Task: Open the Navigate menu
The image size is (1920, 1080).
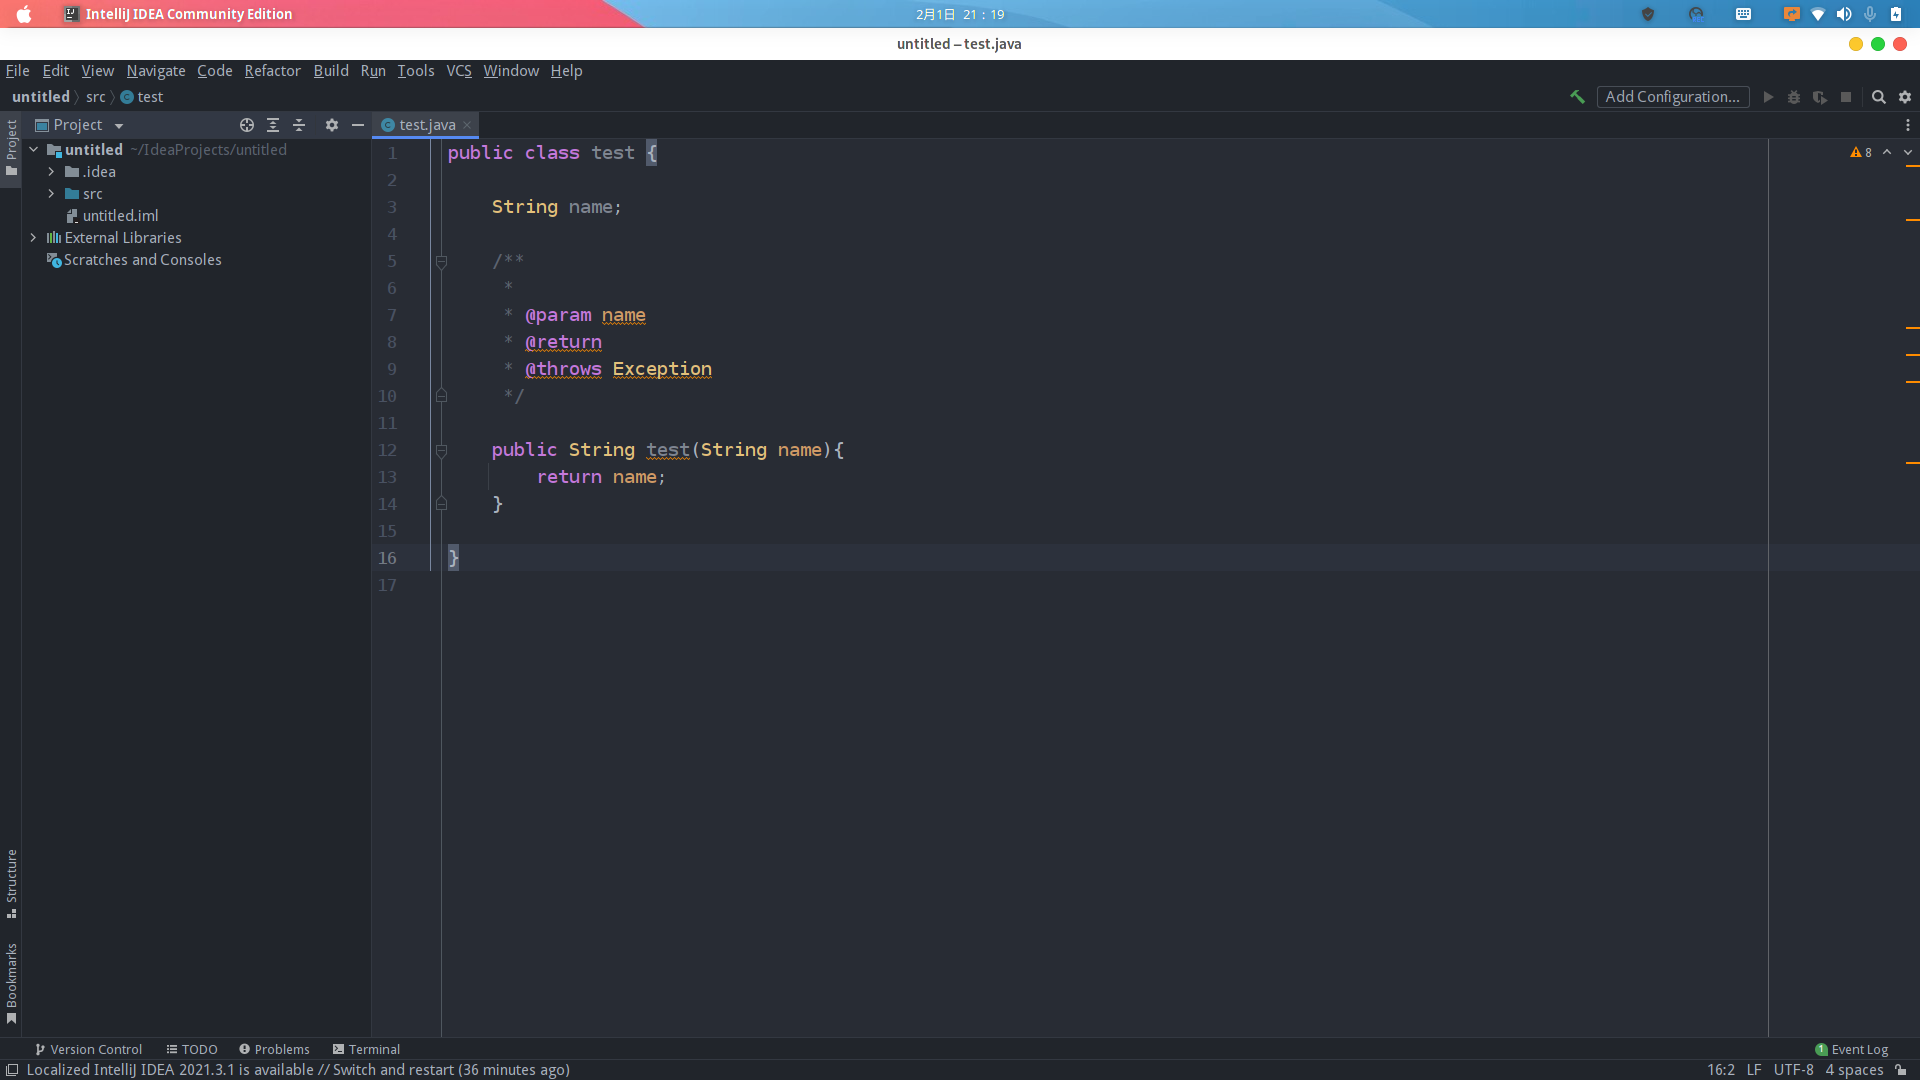Action: [x=156, y=71]
